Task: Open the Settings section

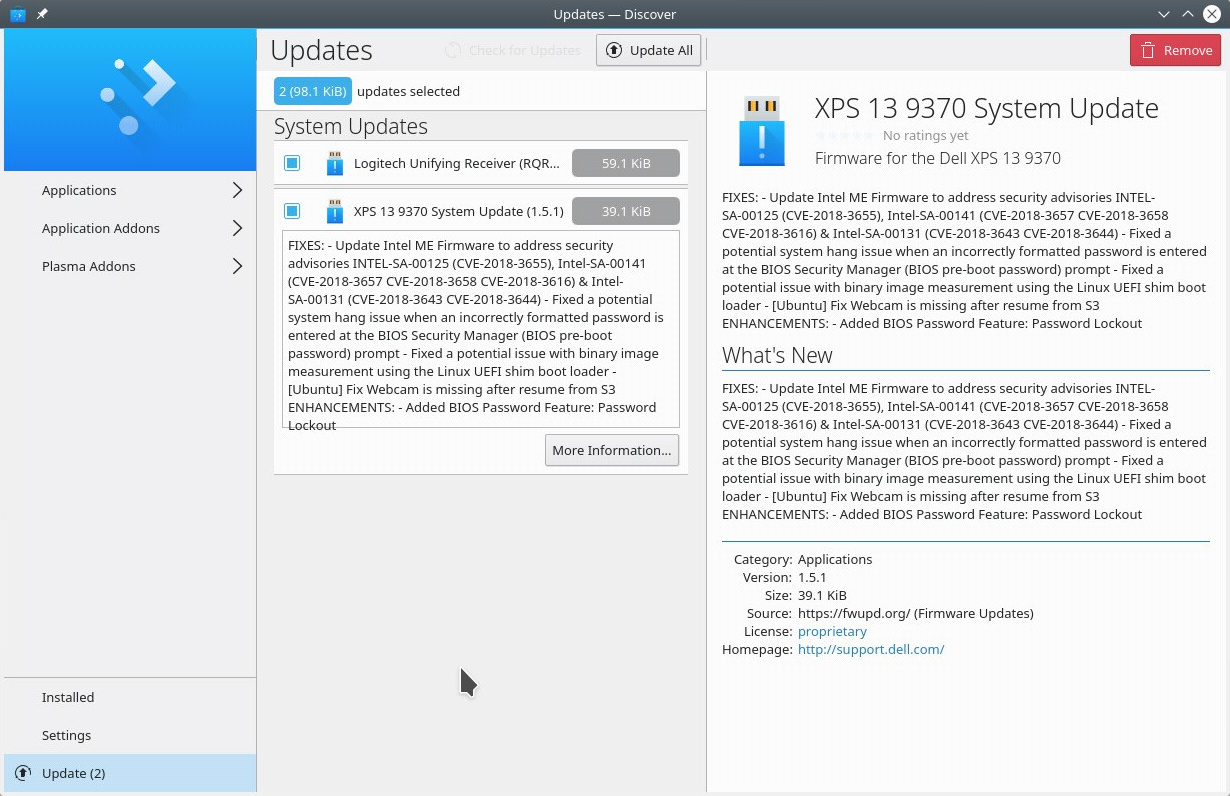Action: click(130, 735)
